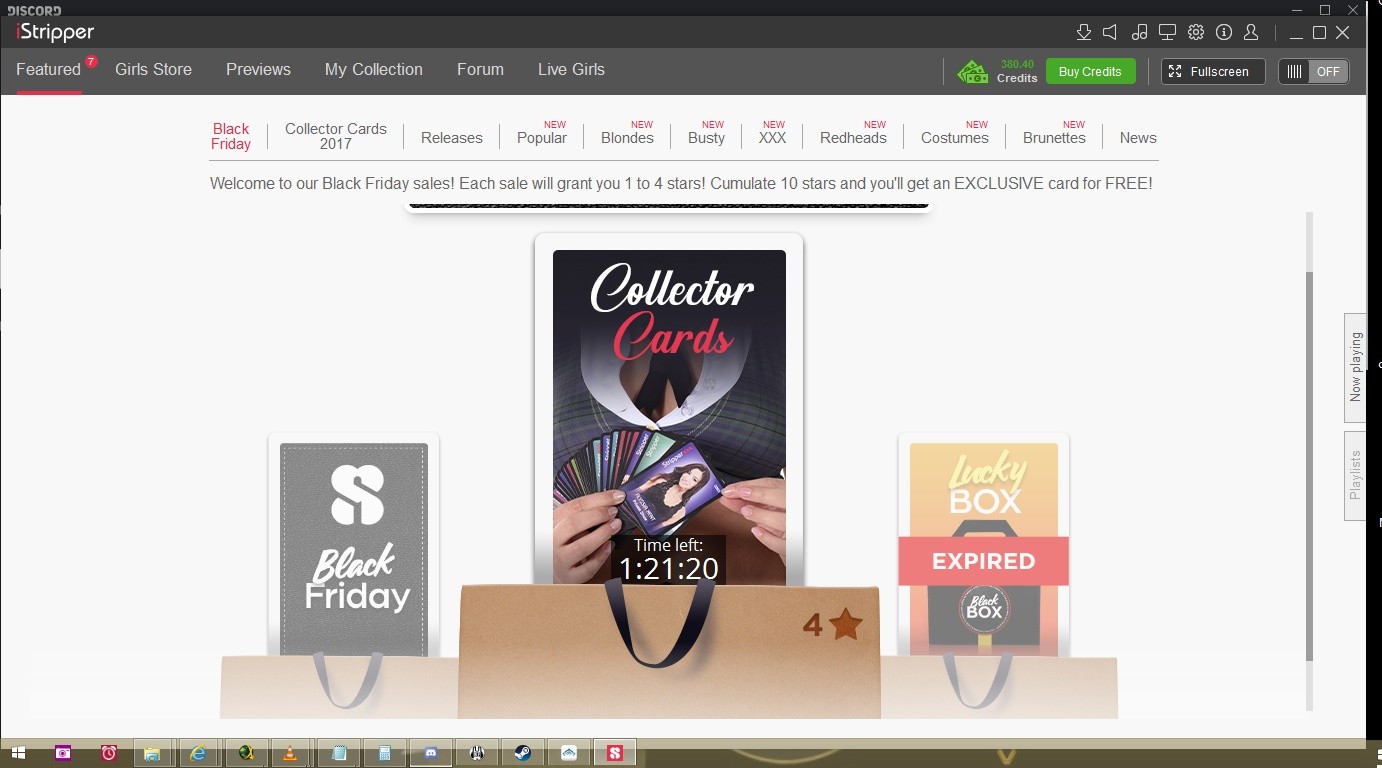Open the Brunettes category

click(x=1054, y=138)
